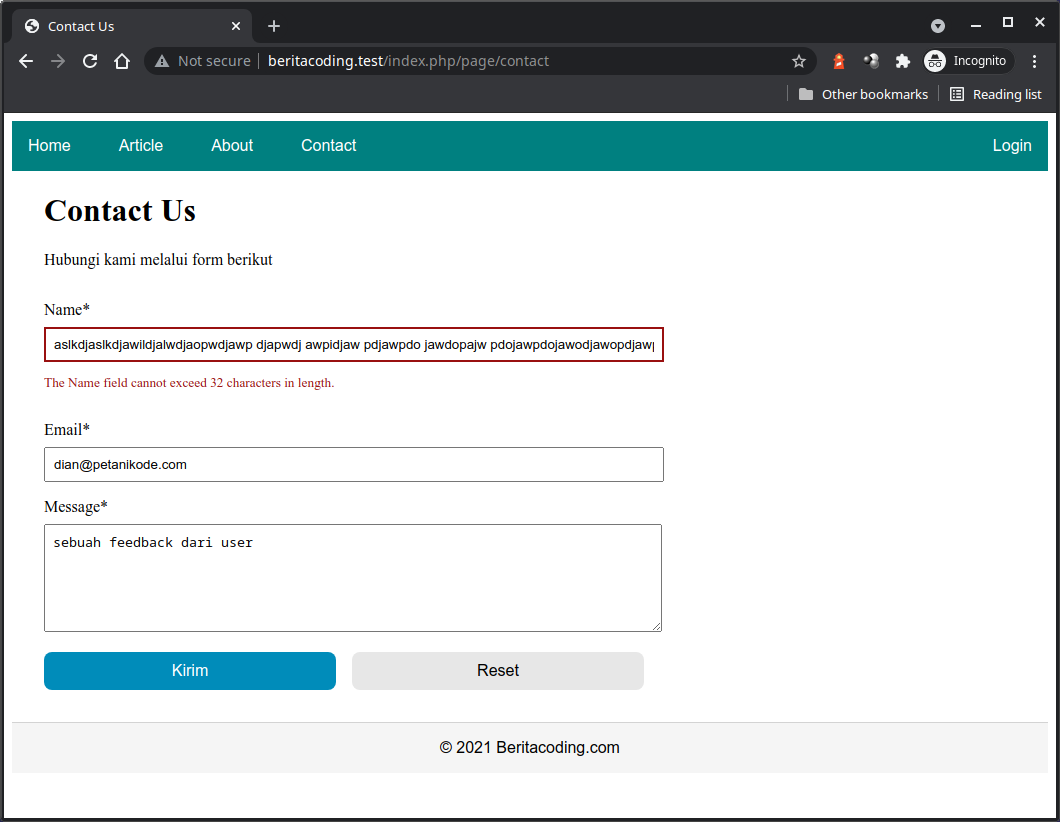Focus the Email input field
This screenshot has width=1060, height=822.
[x=354, y=465]
